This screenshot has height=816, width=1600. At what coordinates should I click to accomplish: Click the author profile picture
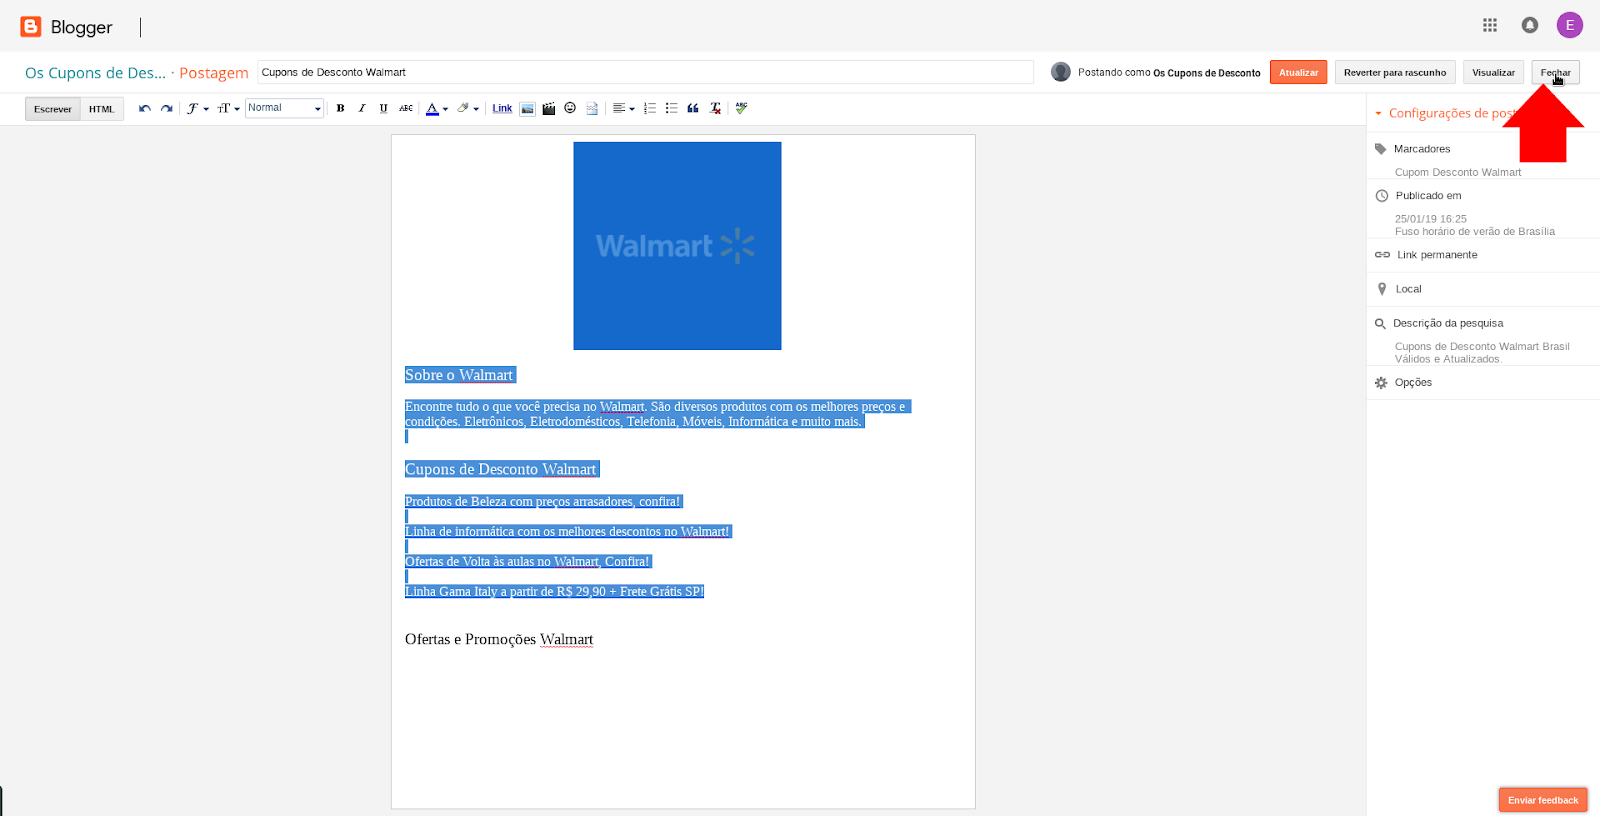[1061, 72]
